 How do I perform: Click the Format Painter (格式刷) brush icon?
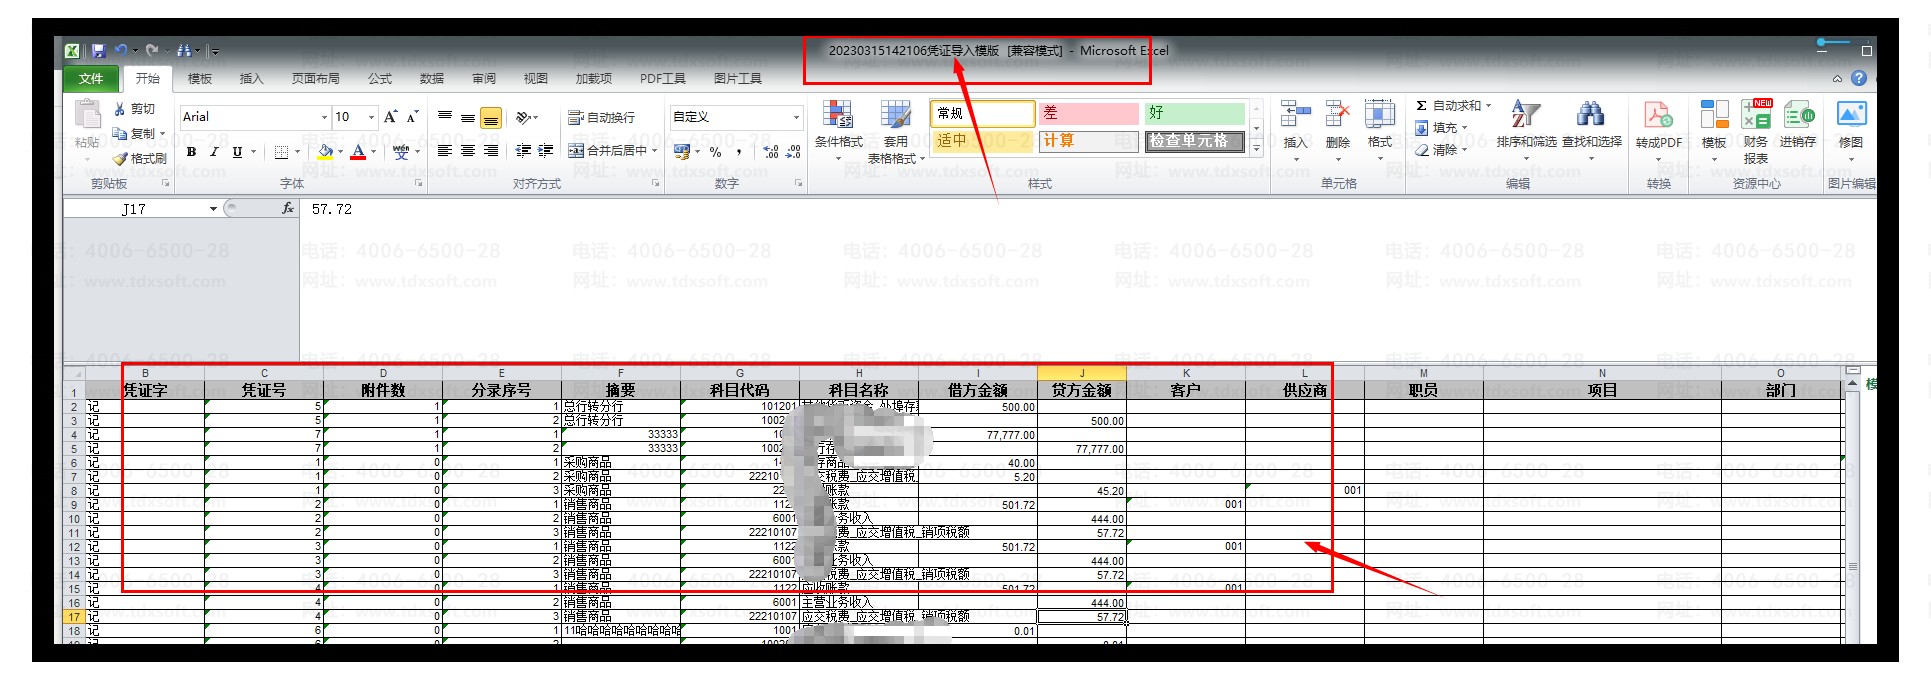pos(121,159)
